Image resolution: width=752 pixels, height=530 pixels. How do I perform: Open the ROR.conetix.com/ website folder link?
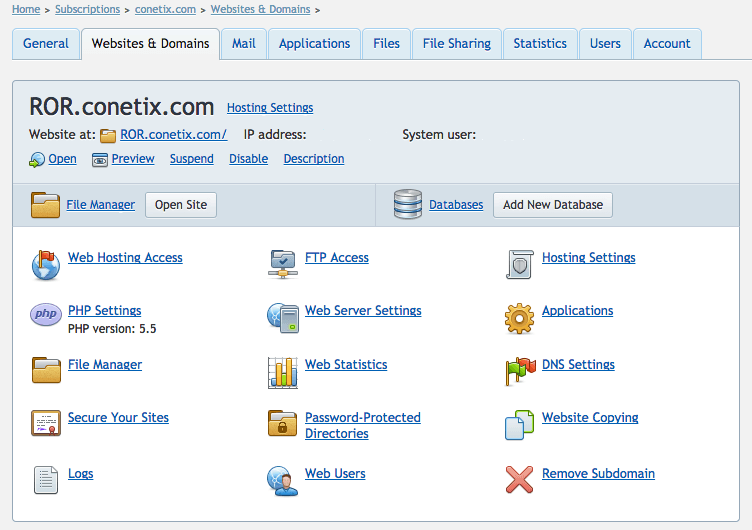(174, 134)
